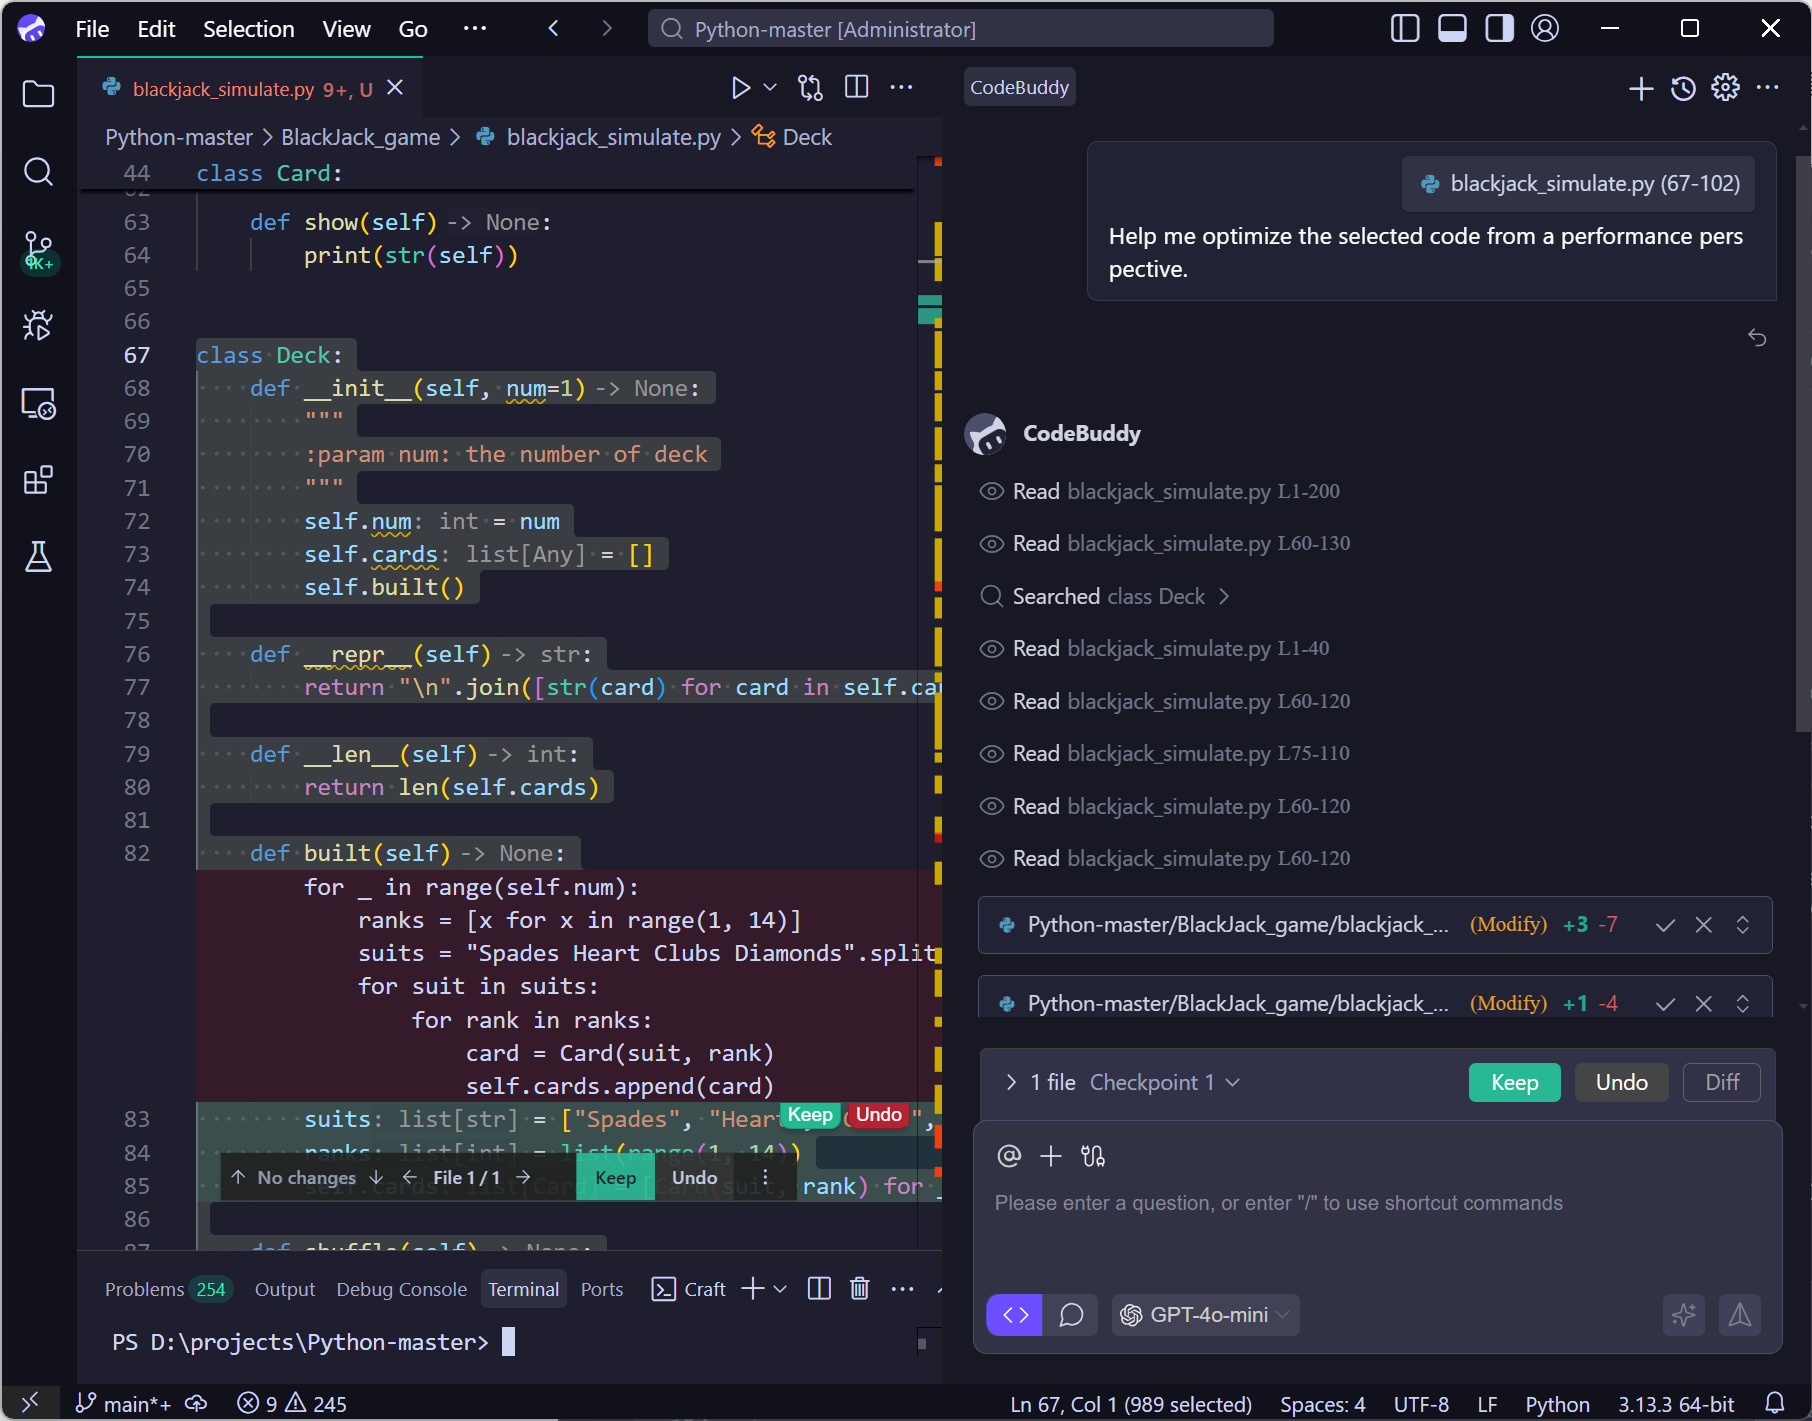Open CodeBuddy chat history clock icon
This screenshot has width=1812, height=1421.
coord(1684,88)
